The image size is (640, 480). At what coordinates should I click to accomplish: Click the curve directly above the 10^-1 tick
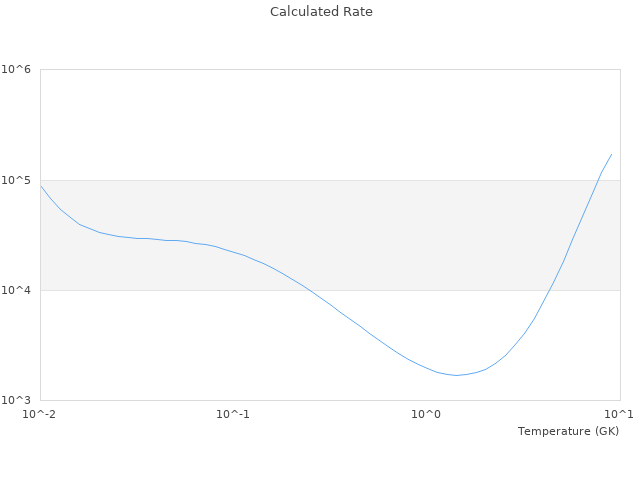point(233,252)
